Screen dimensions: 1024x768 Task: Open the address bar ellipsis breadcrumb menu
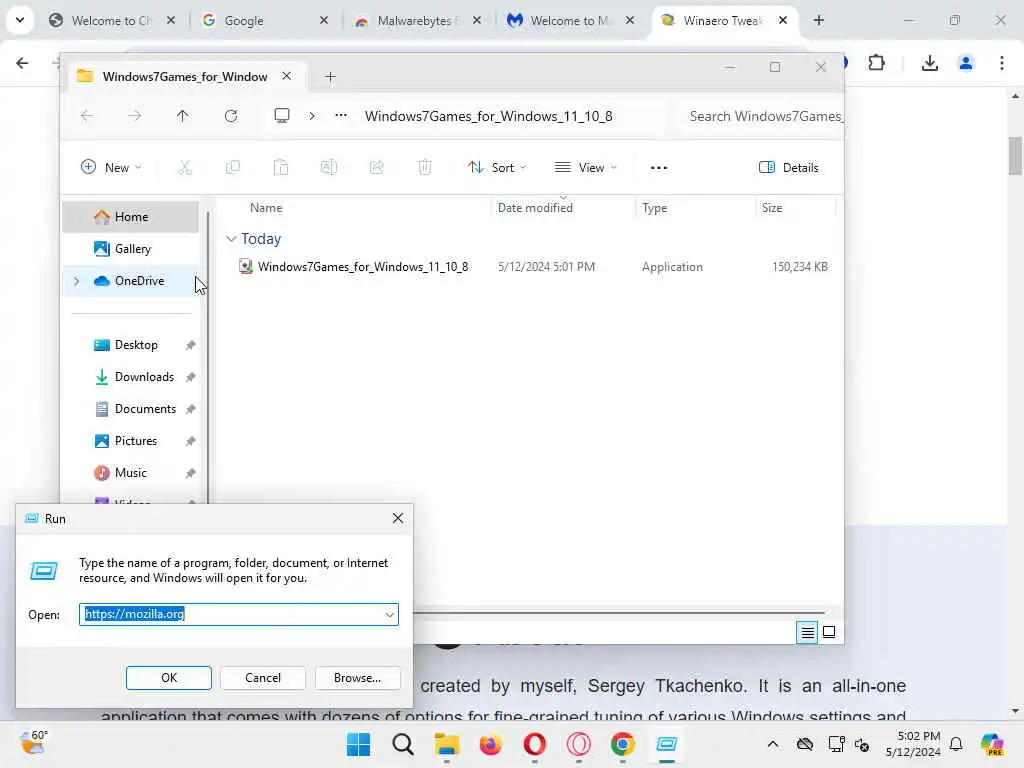tap(341, 116)
